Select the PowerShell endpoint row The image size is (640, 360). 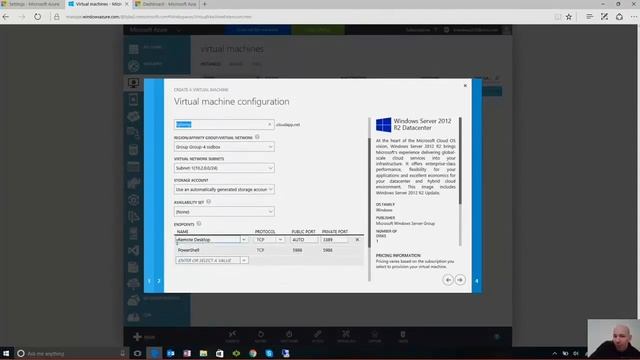coord(269,250)
